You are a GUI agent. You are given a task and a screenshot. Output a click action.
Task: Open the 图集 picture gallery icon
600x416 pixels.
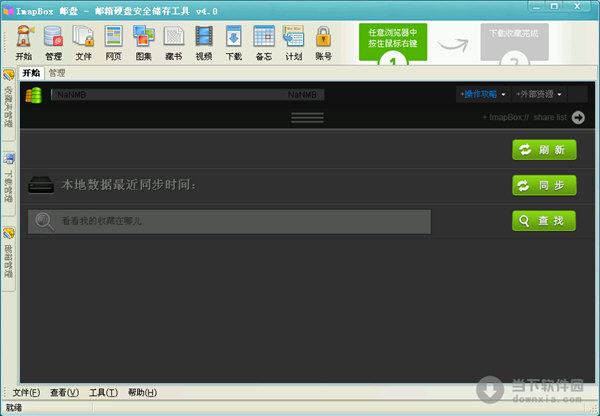(143, 42)
